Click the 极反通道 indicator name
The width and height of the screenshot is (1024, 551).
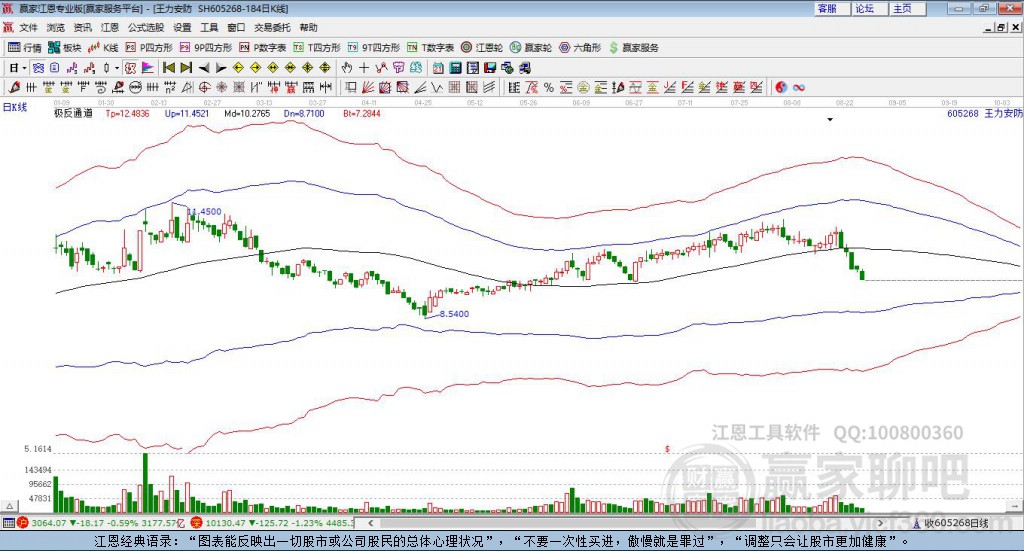pos(73,113)
